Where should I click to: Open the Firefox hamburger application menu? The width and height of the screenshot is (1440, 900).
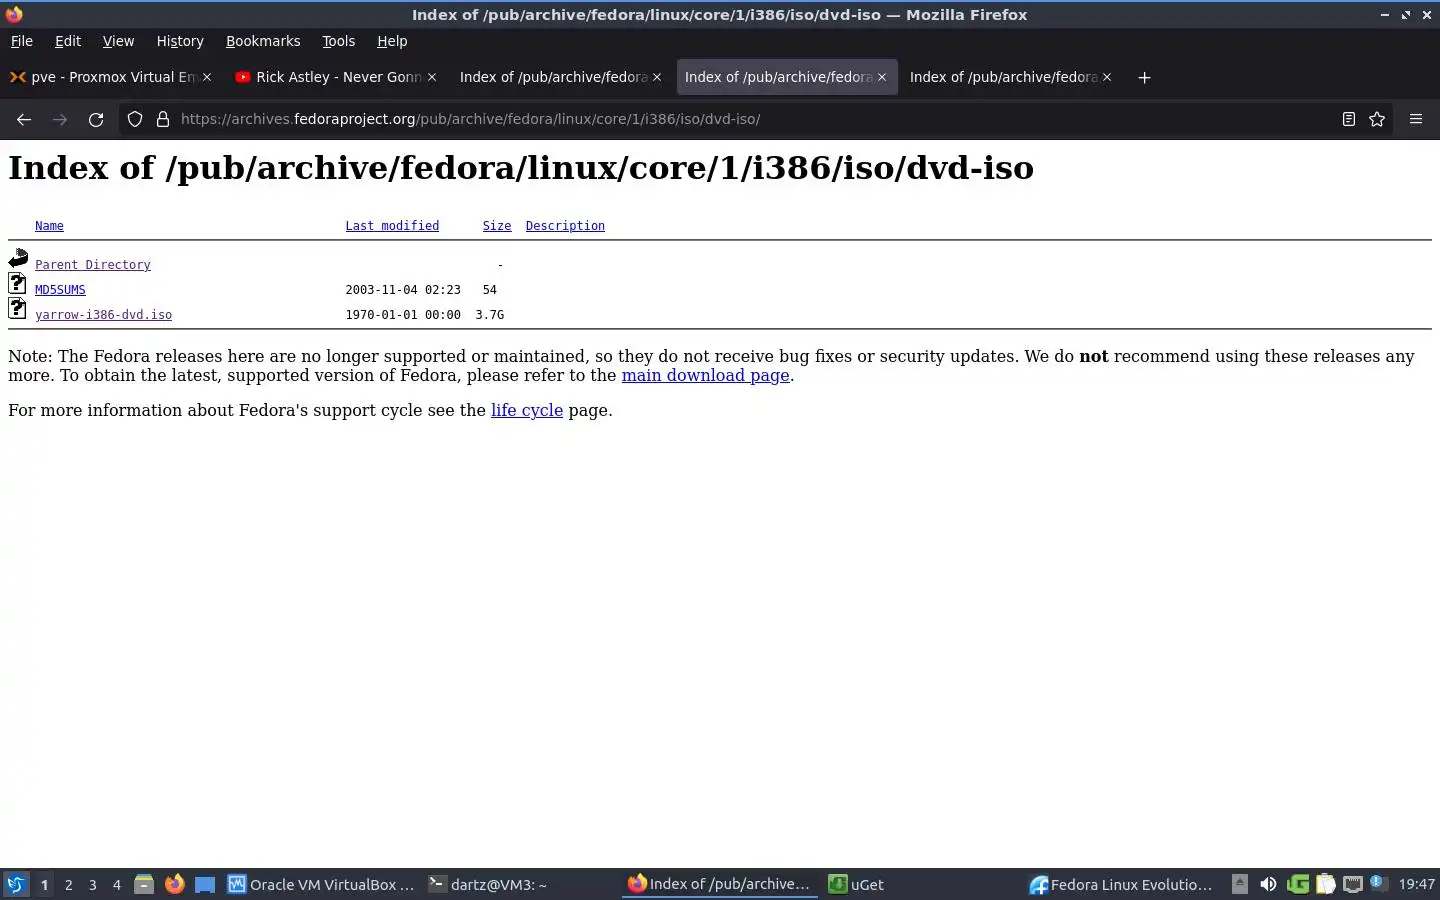(1416, 119)
